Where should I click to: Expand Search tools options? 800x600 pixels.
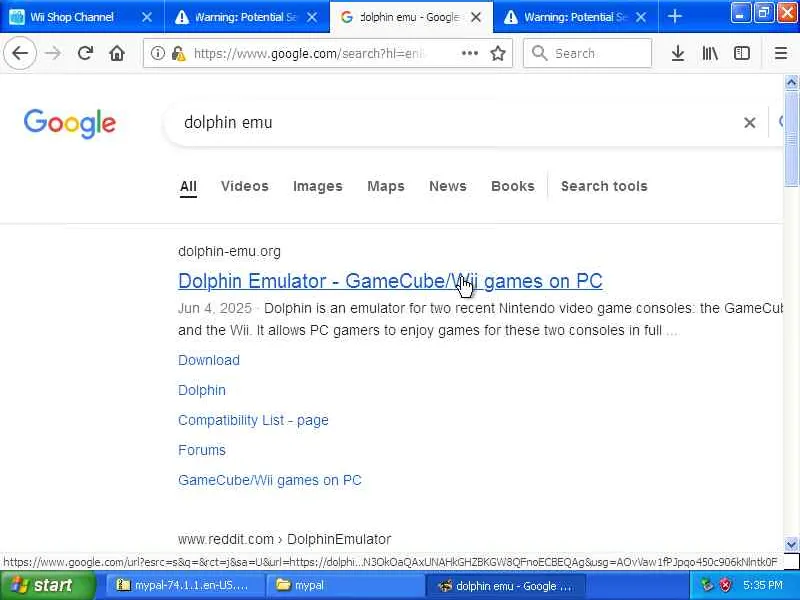tap(604, 186)
